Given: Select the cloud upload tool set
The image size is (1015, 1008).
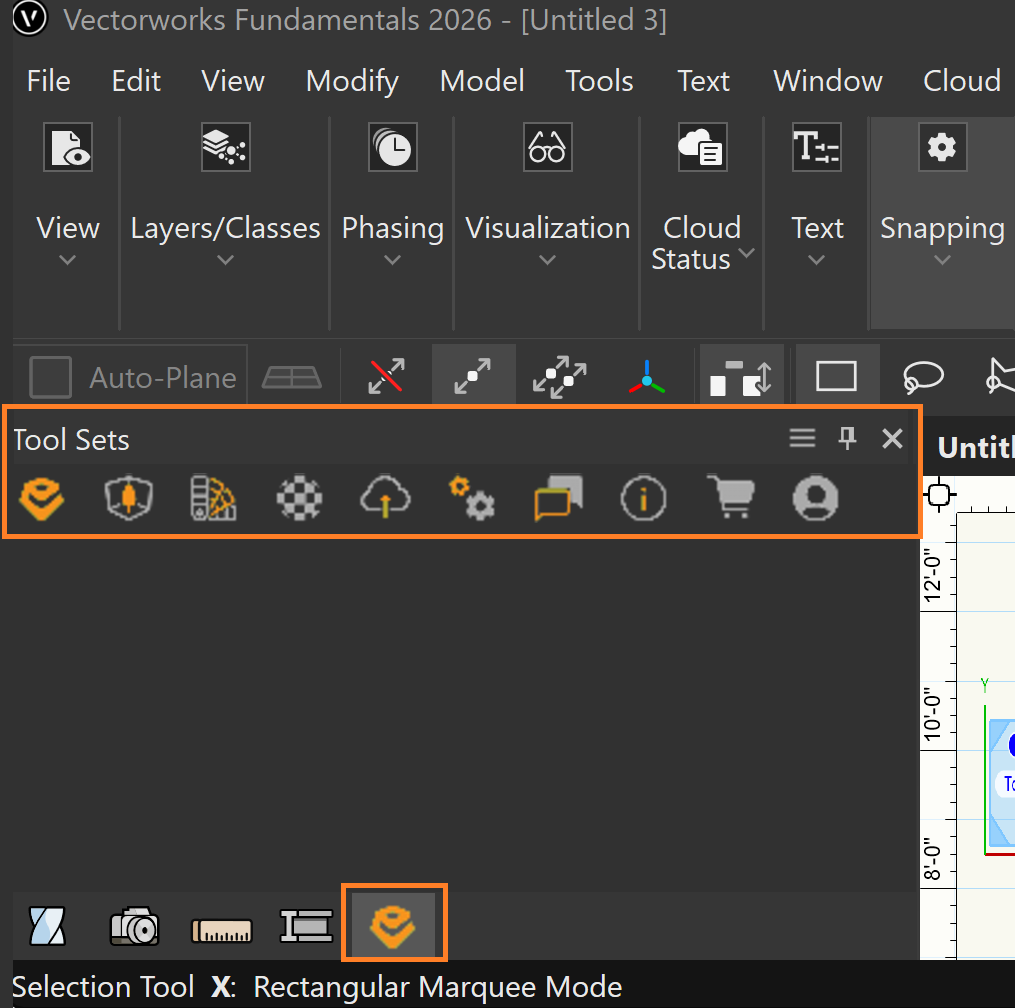Looking at the screenshot, I should coord(385,498).
